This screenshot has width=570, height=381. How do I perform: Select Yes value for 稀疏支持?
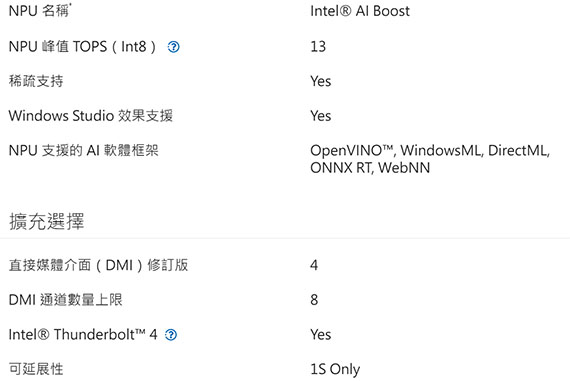pos(321,81)
